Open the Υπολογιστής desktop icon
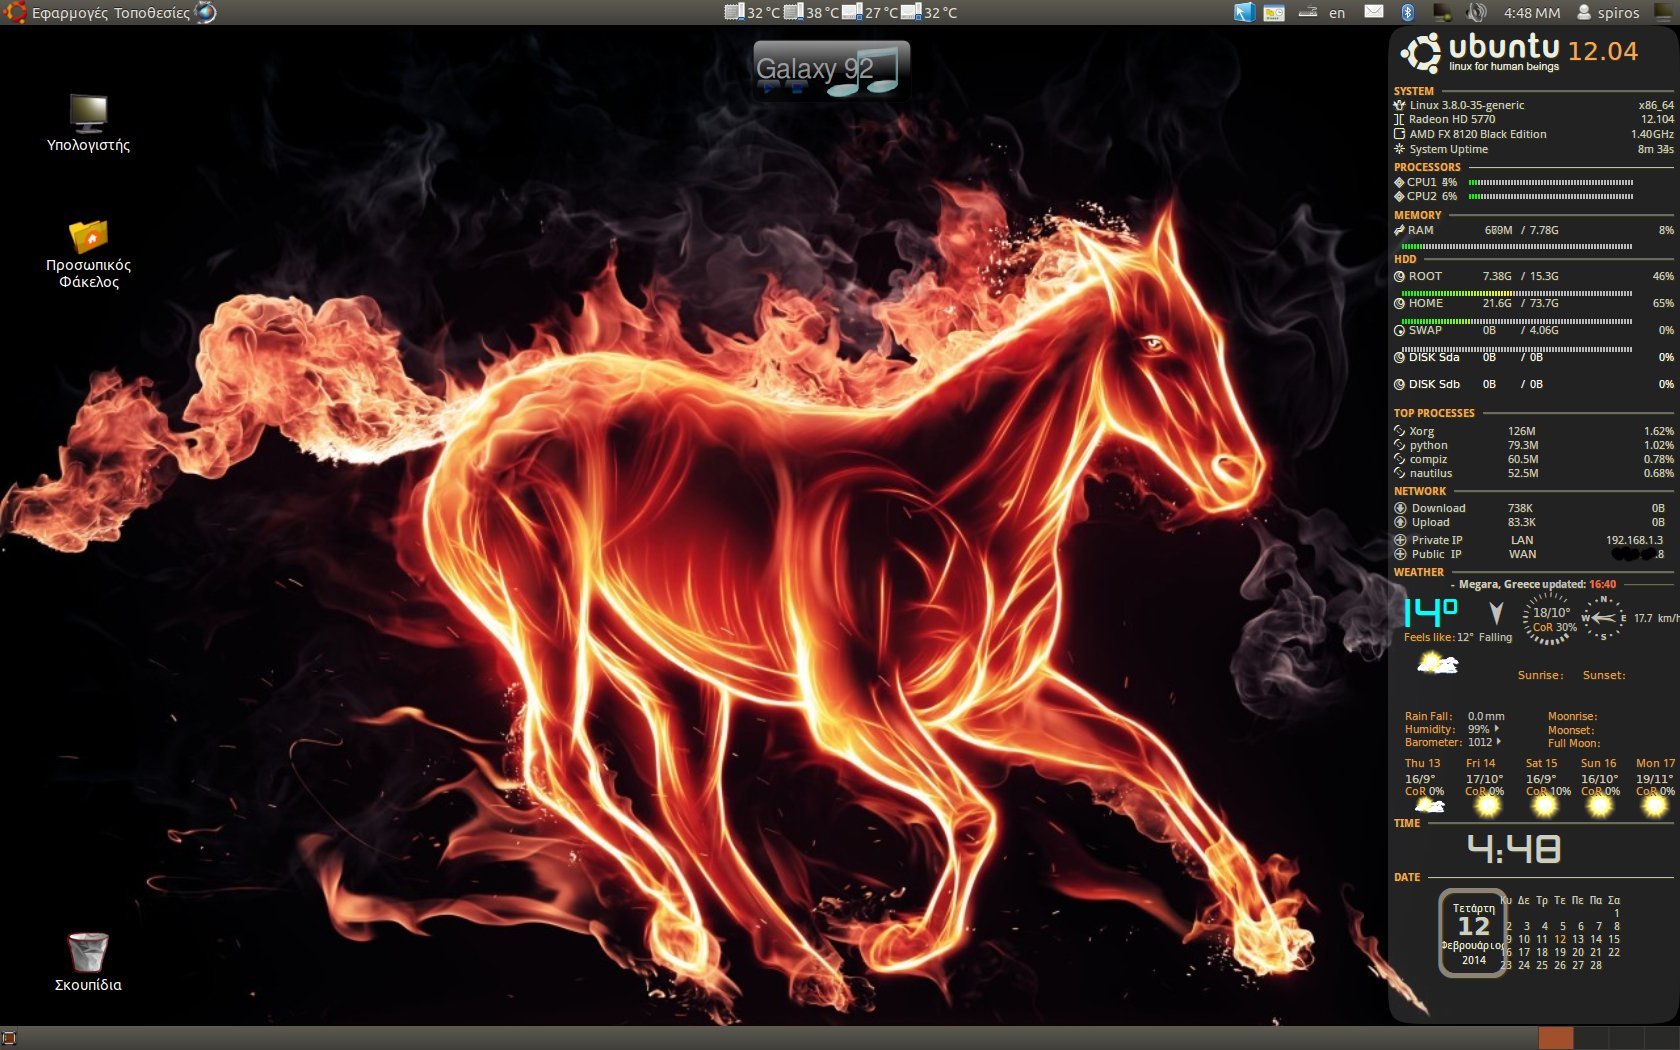The image size is (1680, 1050). coord(88,114)
